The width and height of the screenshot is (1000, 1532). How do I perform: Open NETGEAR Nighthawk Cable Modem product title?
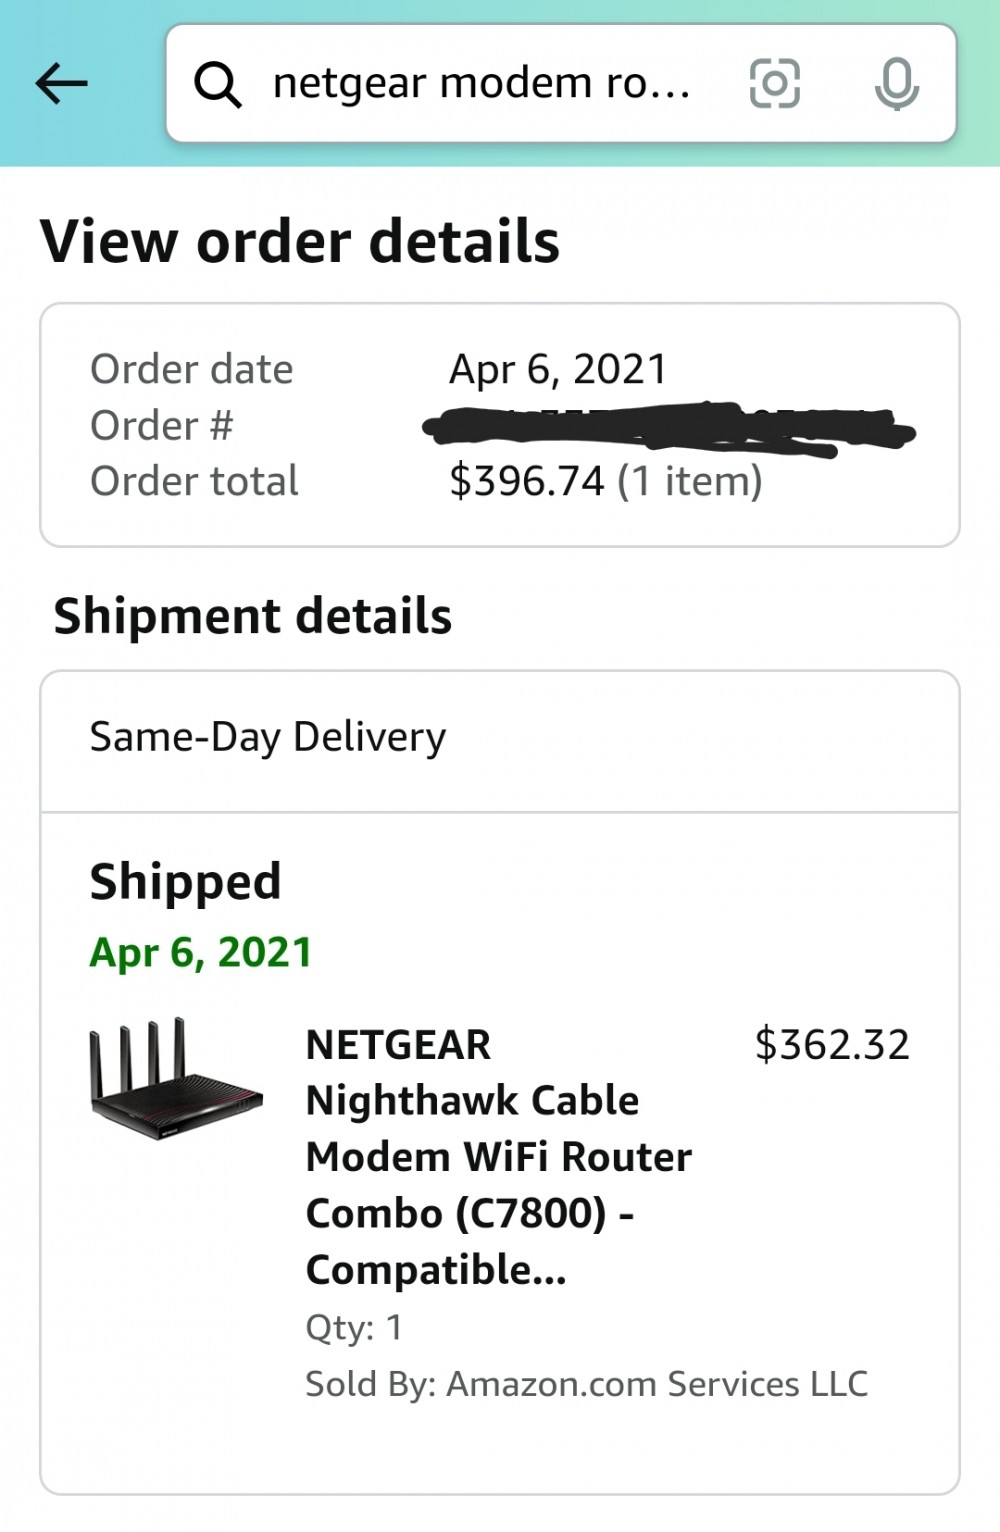coord(499,1157)
